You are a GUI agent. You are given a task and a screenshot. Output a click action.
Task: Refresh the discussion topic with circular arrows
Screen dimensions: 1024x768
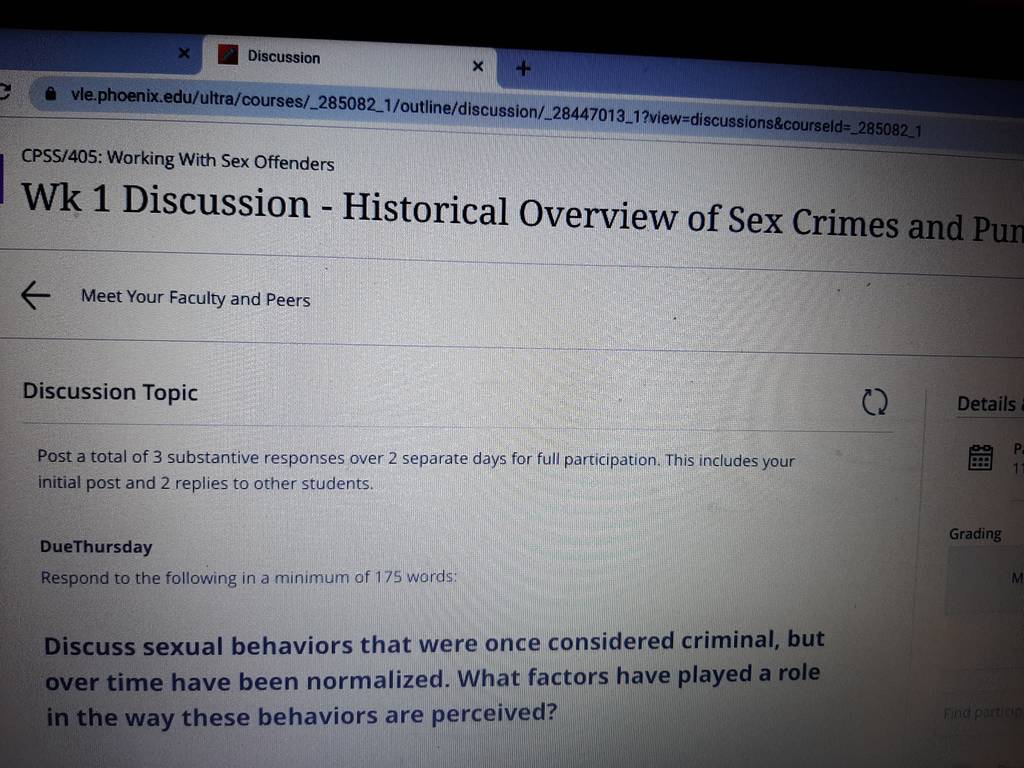(874, 402)
